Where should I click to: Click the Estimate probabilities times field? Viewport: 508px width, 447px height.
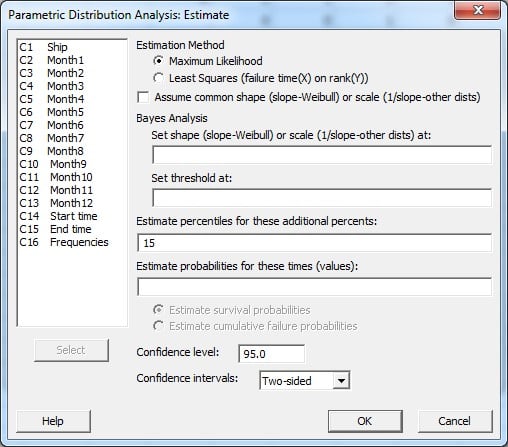click(314, 287)
